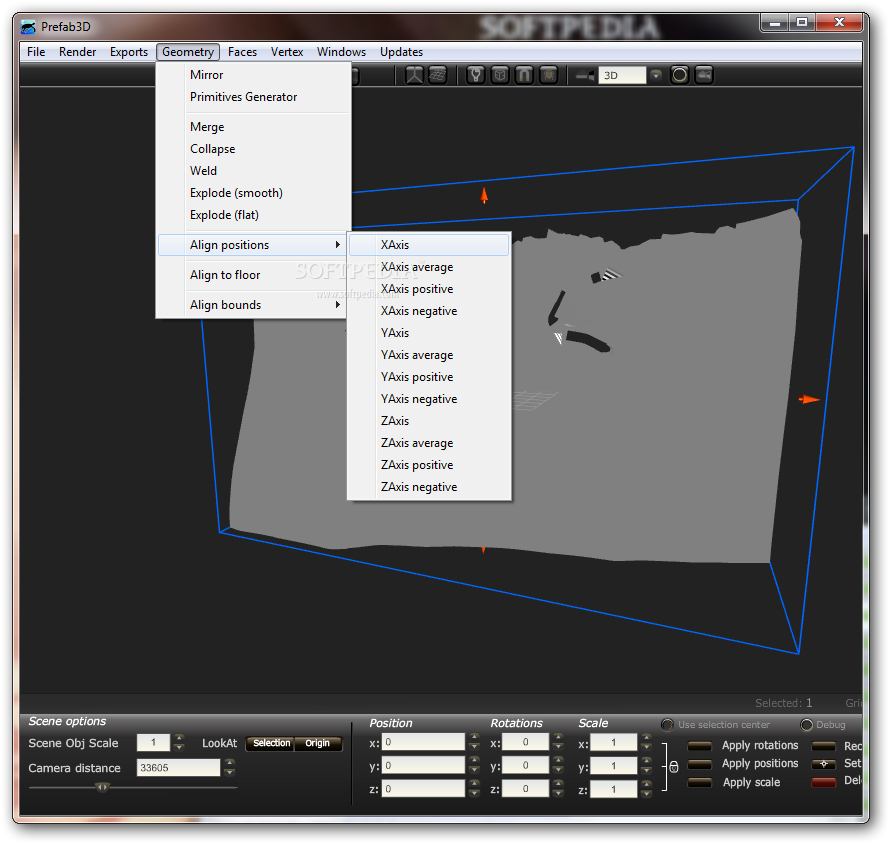Increase Scale x with up stepper
Screen dimensions: 890x844
click(x=646, y=737)
